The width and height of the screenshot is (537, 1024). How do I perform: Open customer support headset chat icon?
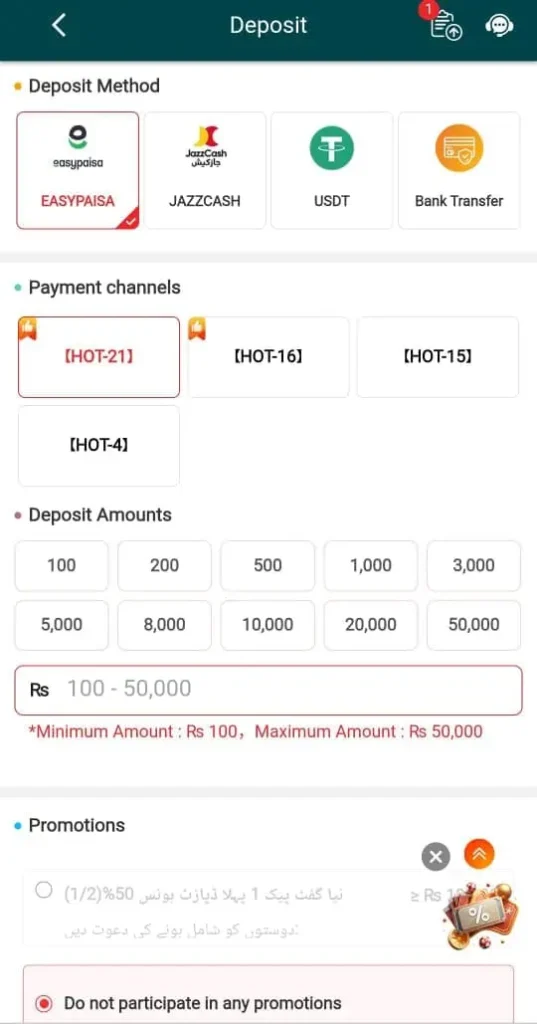tap(499, 26)
